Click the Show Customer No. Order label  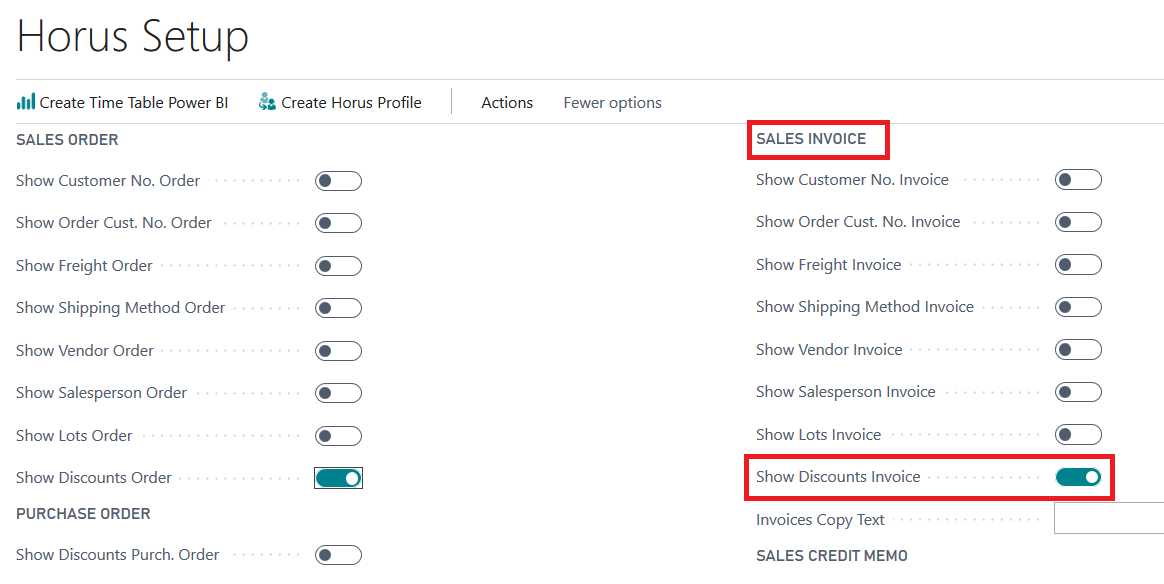(x=108, y=181)
